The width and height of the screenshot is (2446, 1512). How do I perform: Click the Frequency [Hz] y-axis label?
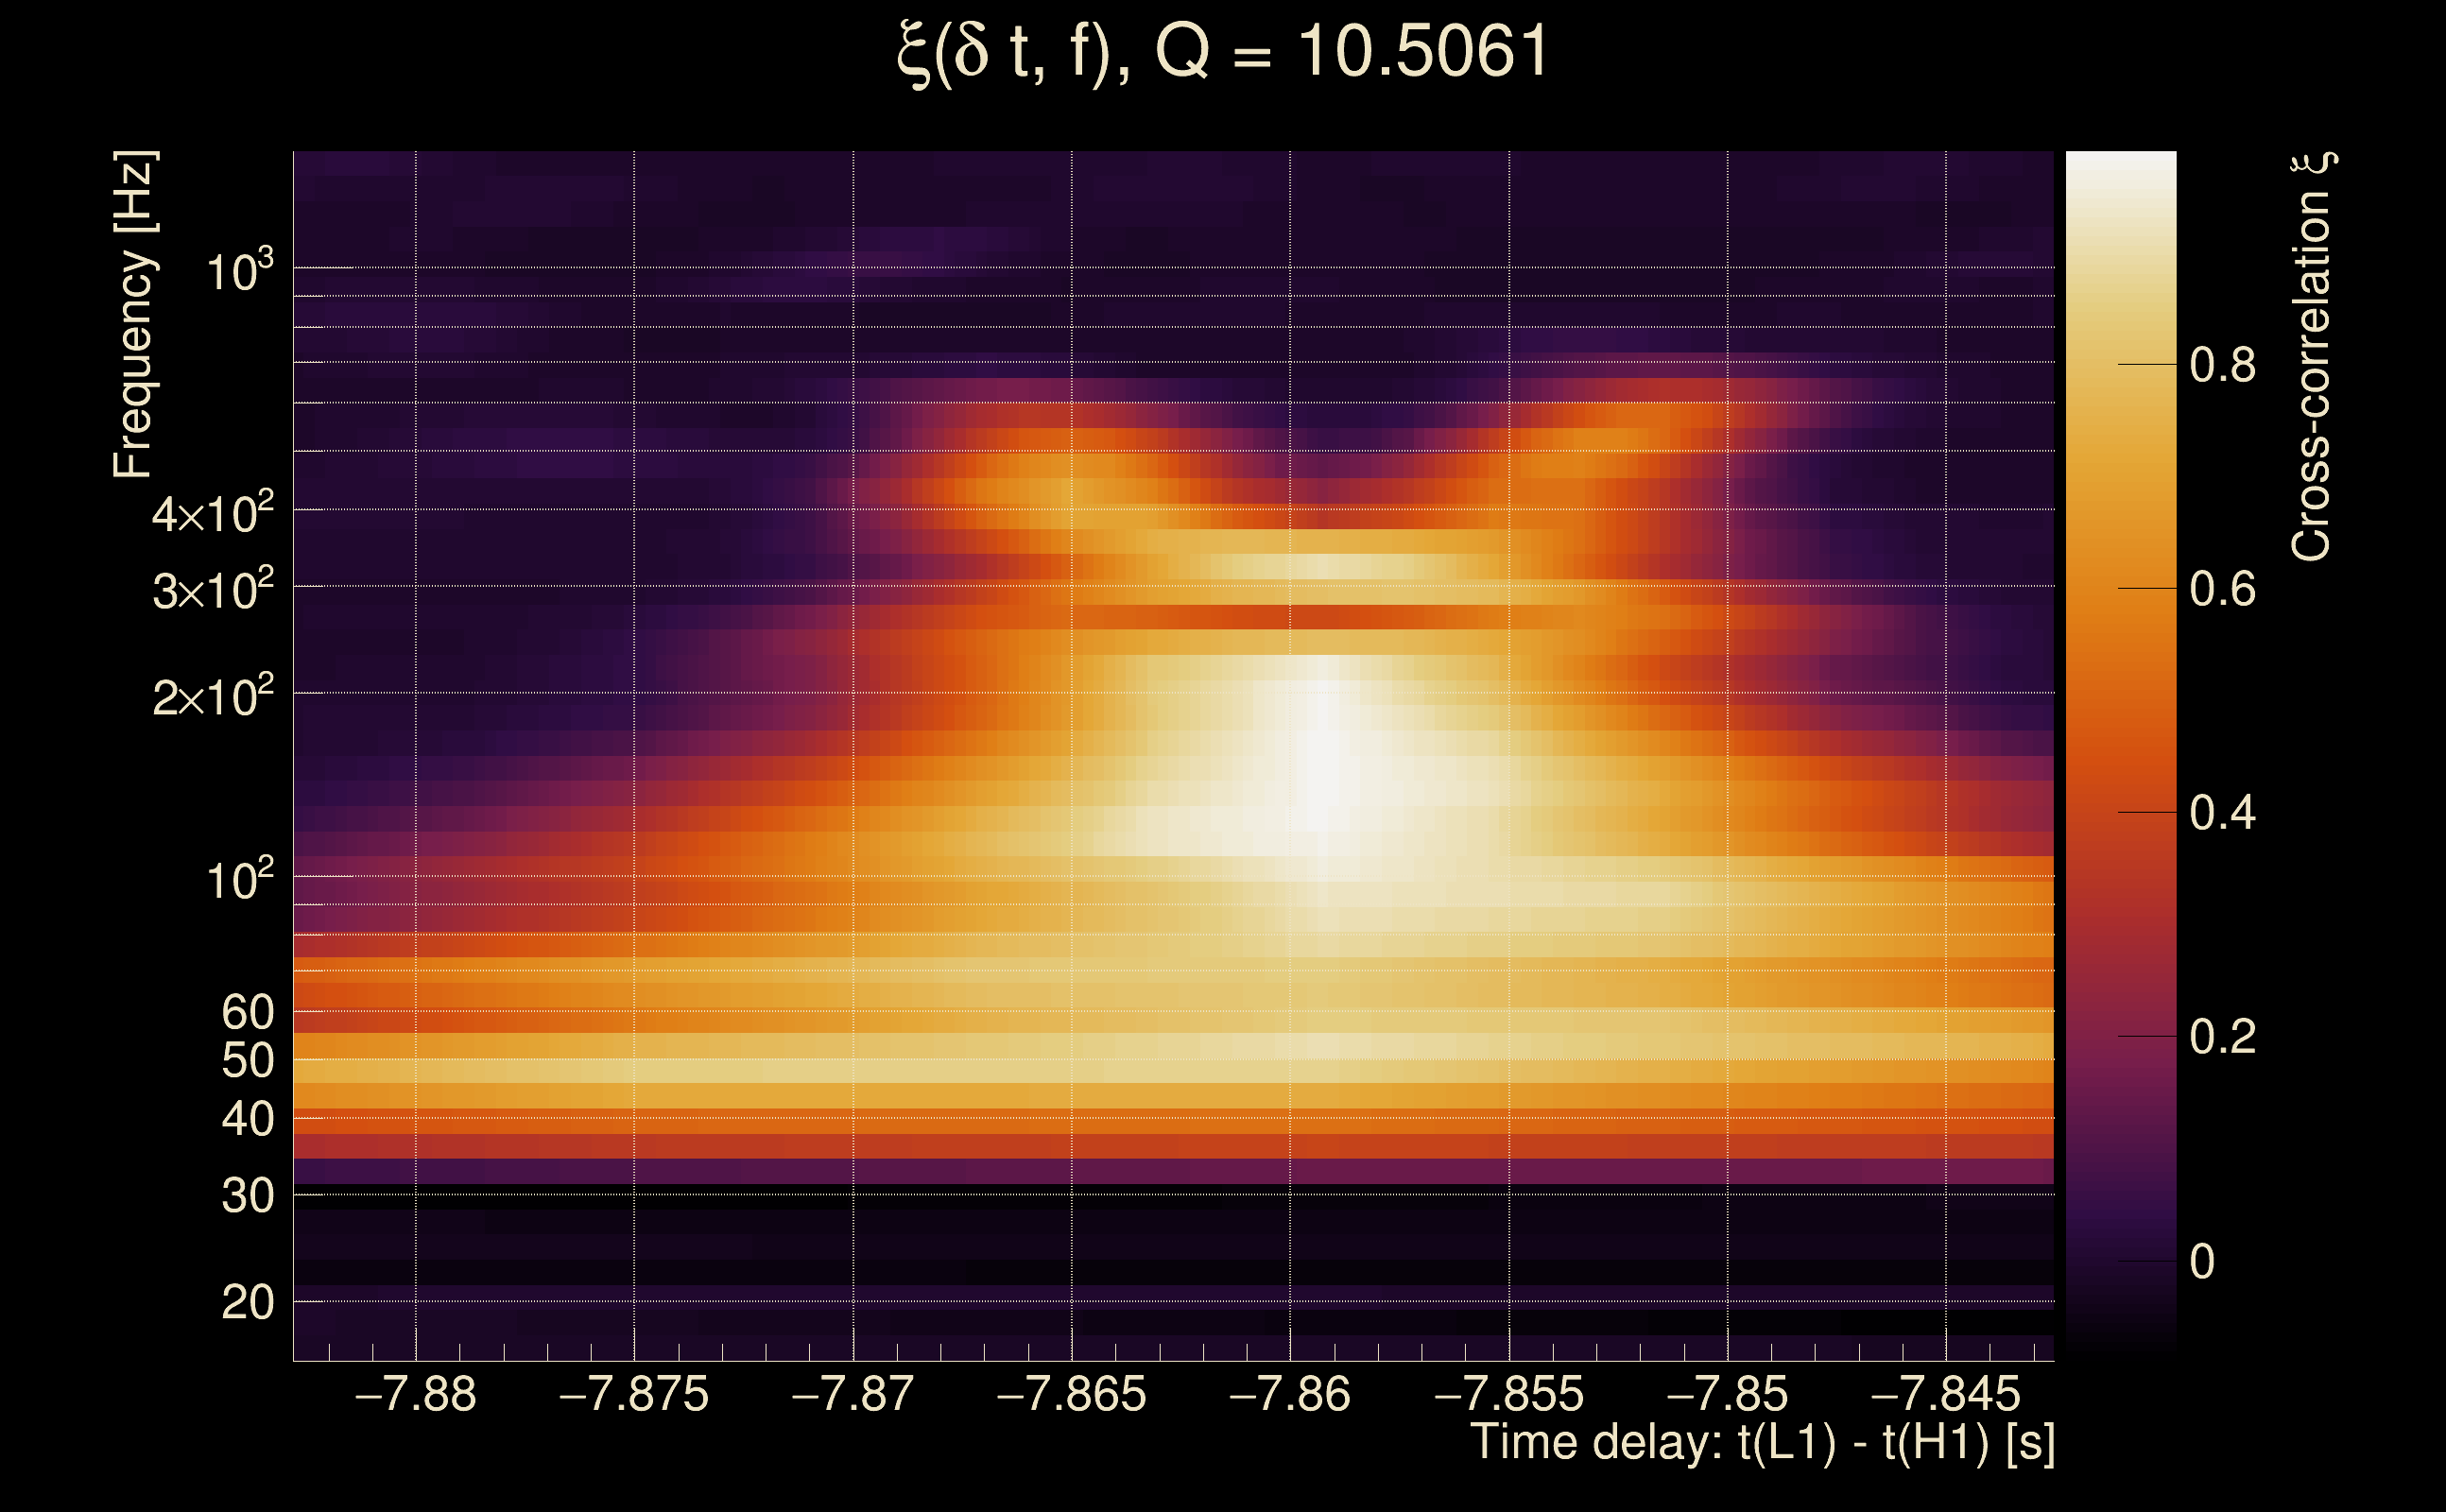(134, 315)
